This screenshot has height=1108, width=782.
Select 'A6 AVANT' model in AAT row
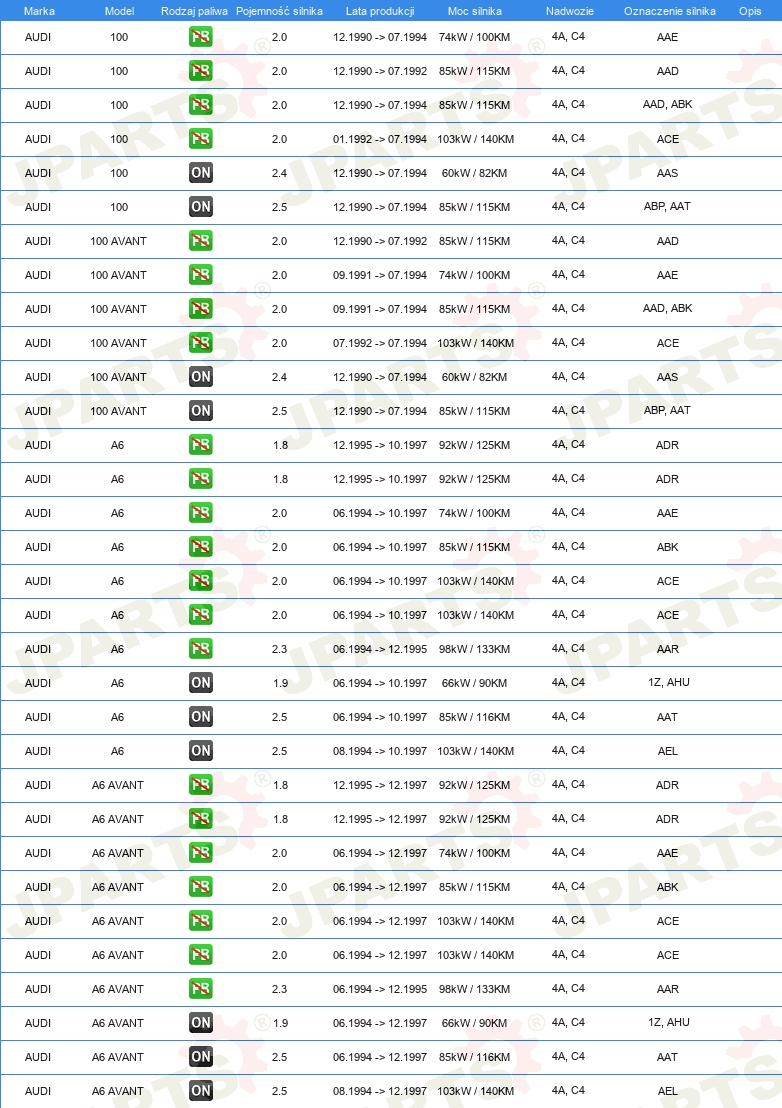(x=118, y=1057)
